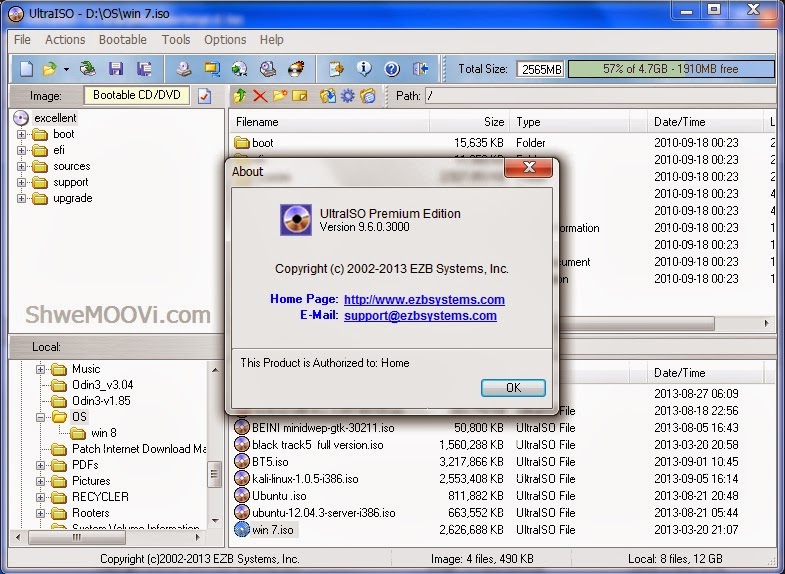
Task: Click the Open CD/DVD toolbar icon
Action: [x=88, y=69]
